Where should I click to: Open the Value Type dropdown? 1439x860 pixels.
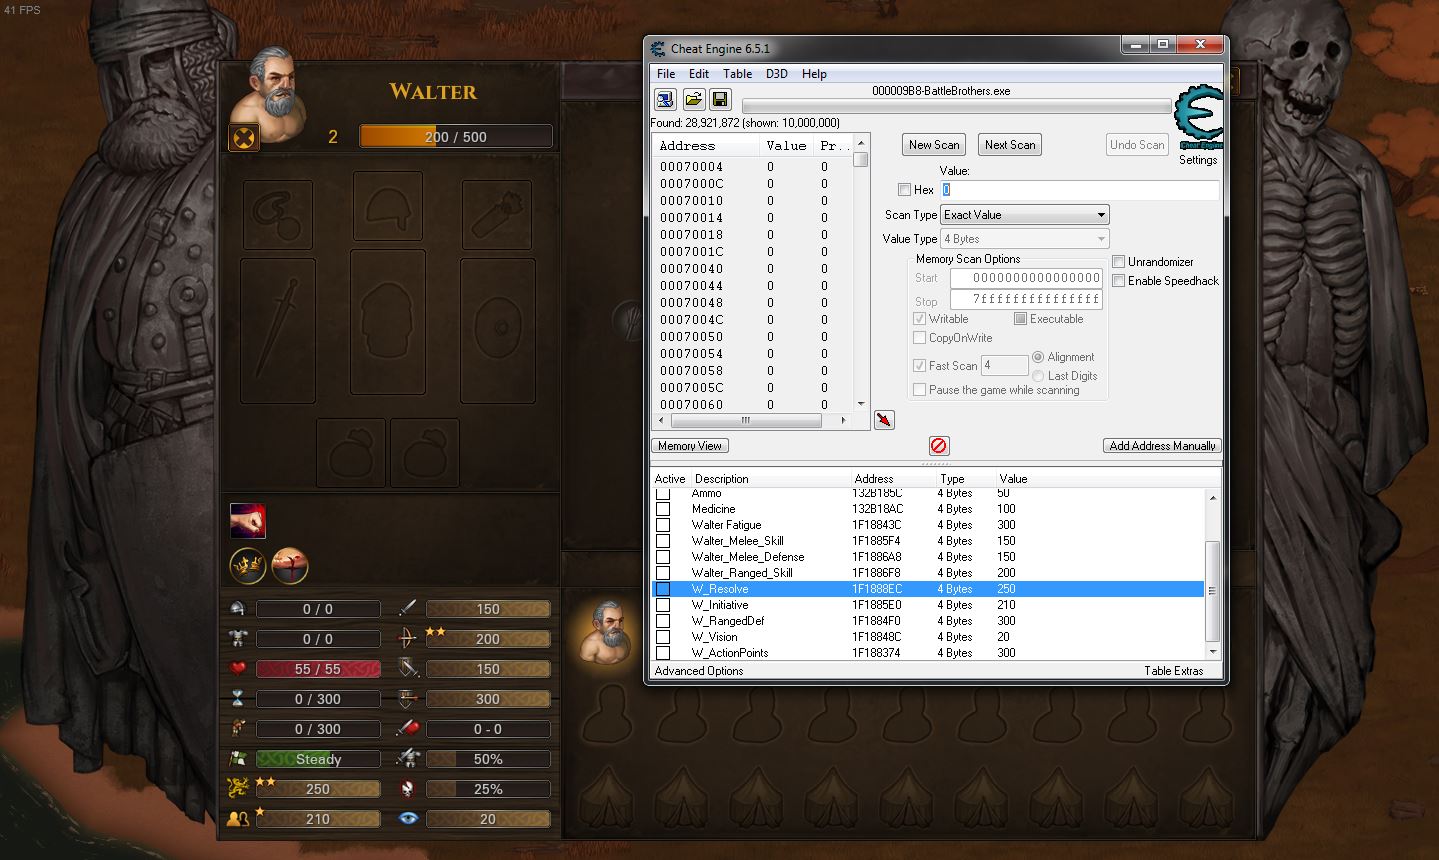(1025, 239)
